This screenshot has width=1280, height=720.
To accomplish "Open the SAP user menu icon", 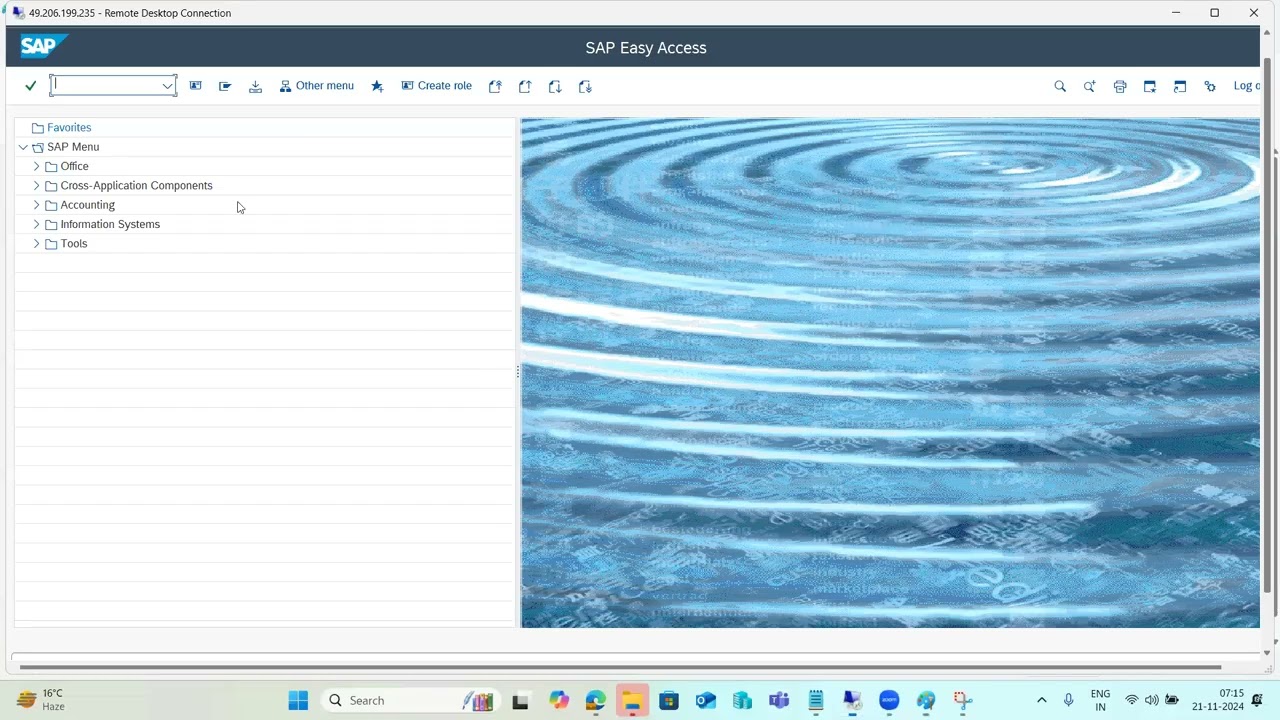I will [196, 86].
